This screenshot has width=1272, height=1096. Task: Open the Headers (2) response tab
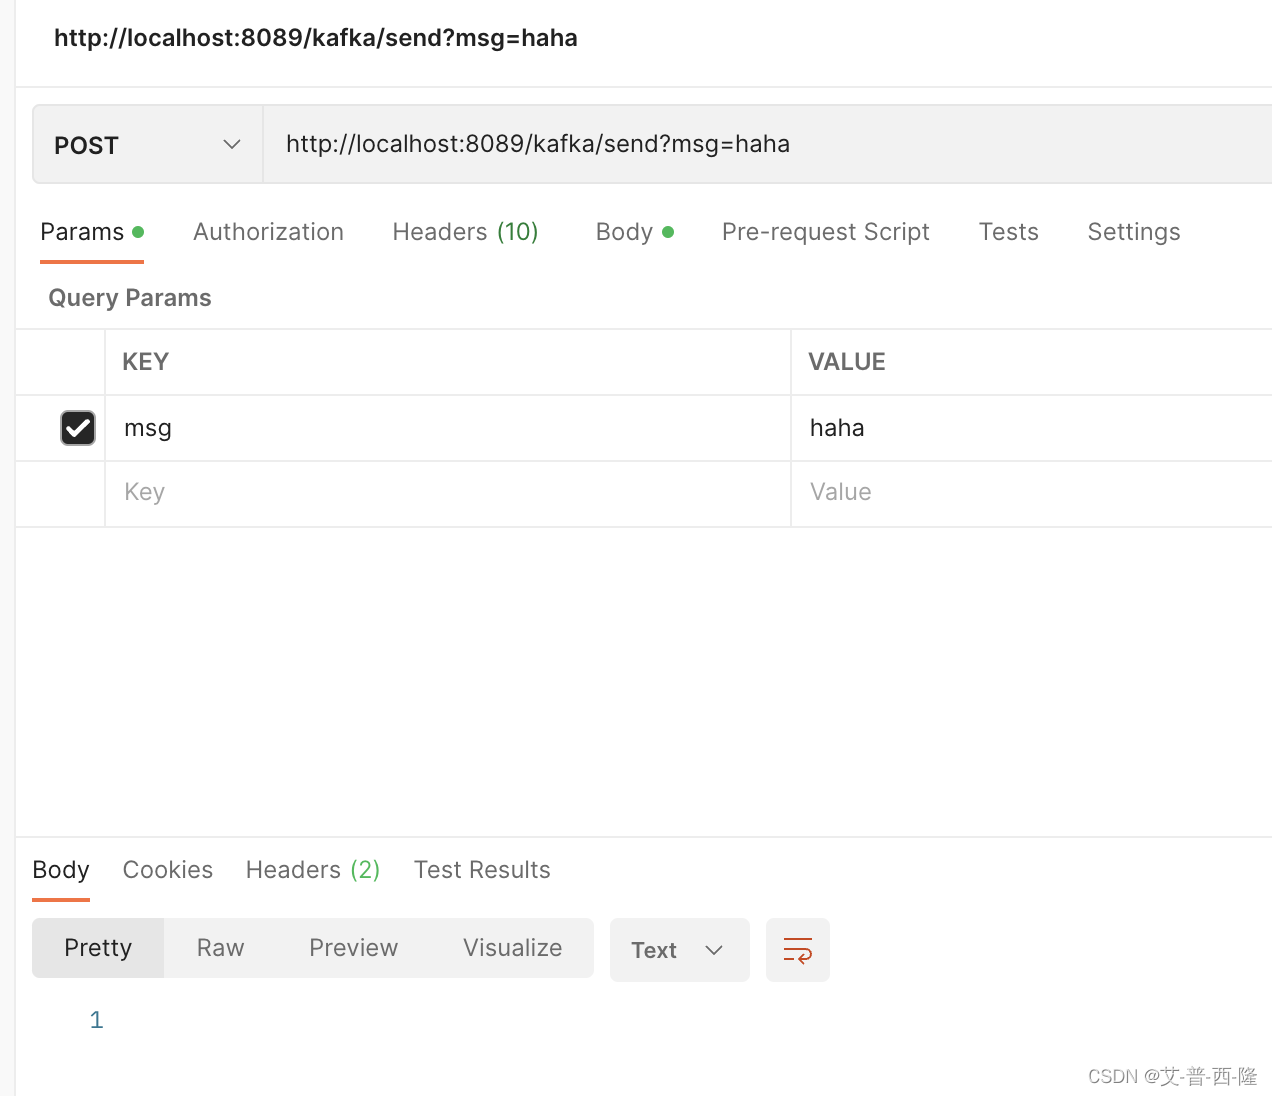[x=311, y=869]
